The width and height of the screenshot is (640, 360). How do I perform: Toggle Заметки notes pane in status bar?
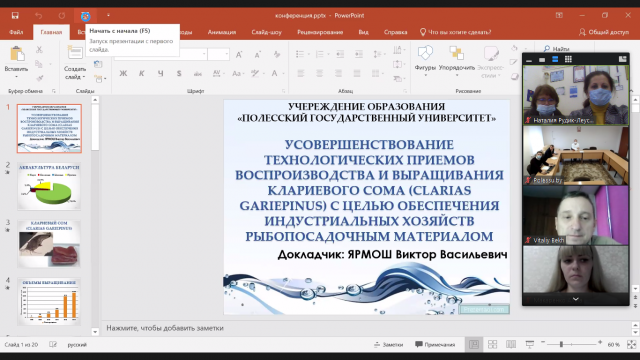(x=388, y=344)
